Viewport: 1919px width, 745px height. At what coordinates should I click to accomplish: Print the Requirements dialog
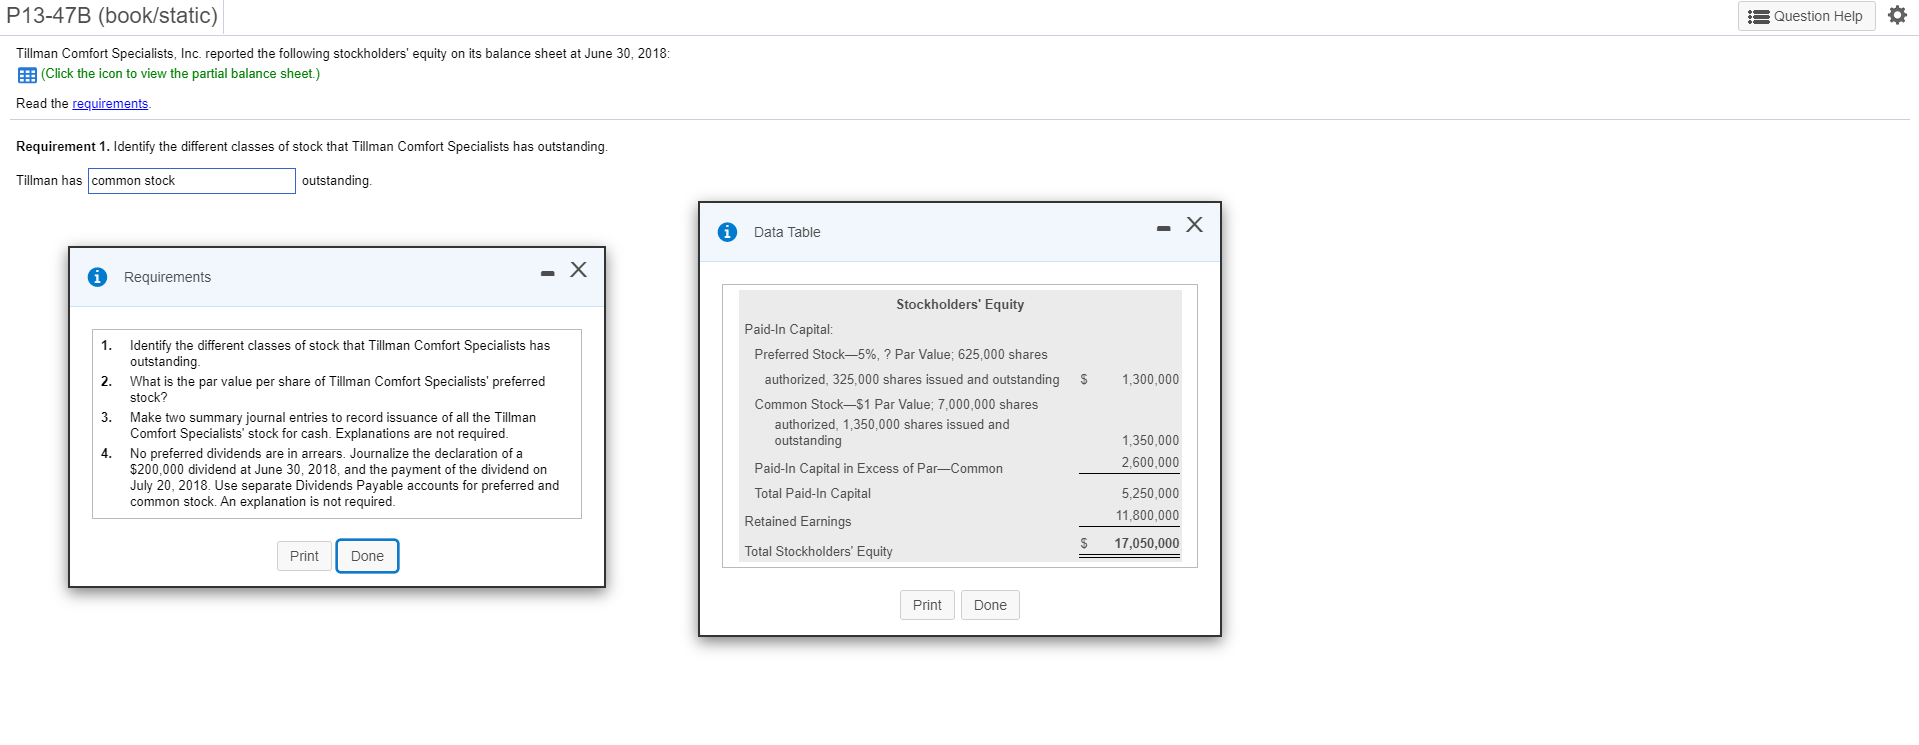(304, 556)
